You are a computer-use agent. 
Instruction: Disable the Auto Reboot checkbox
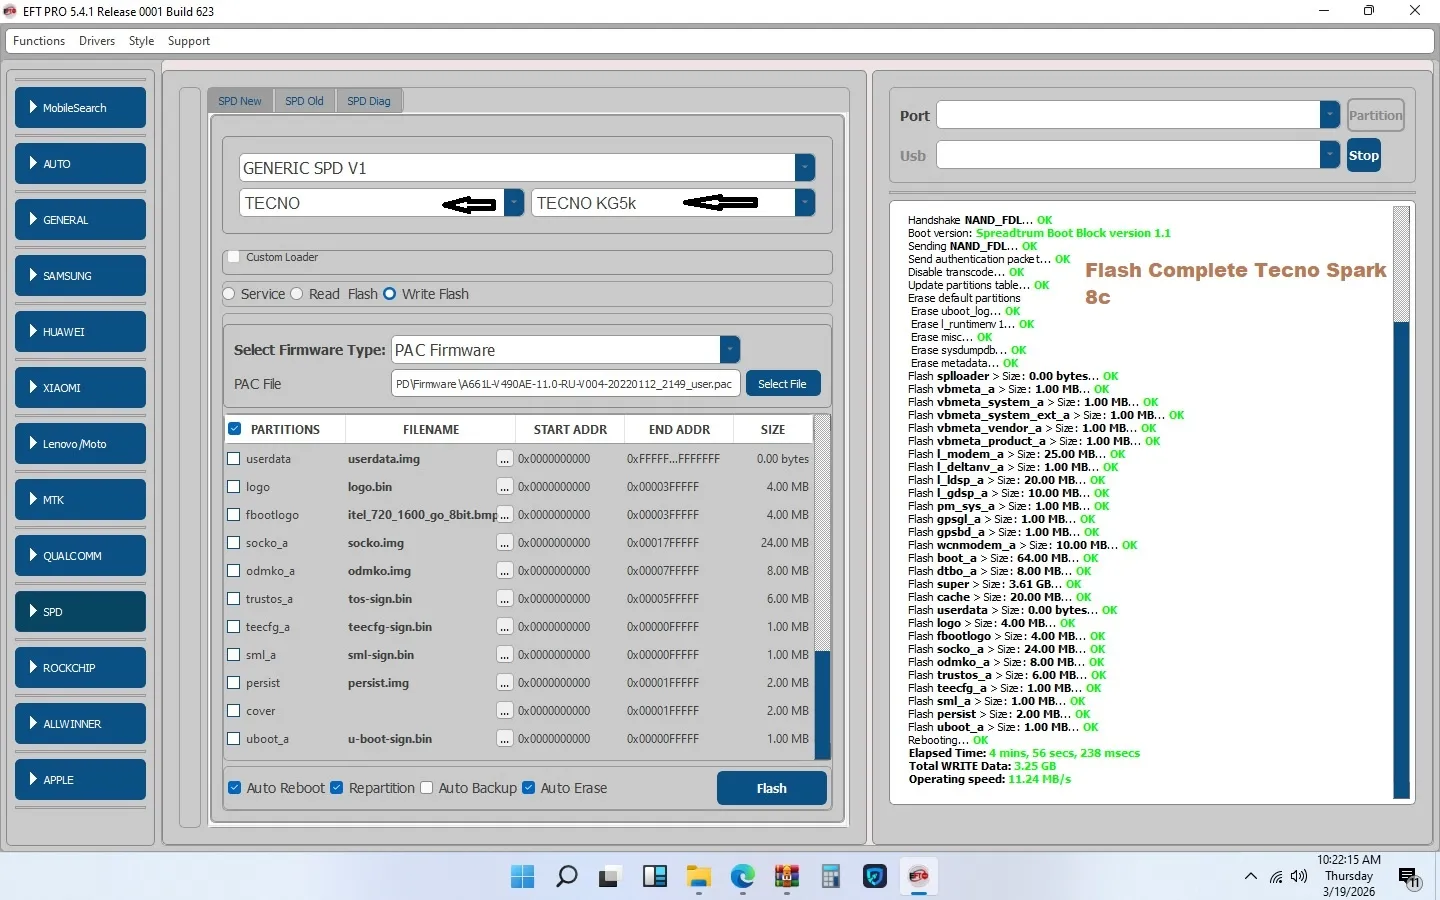235,788
